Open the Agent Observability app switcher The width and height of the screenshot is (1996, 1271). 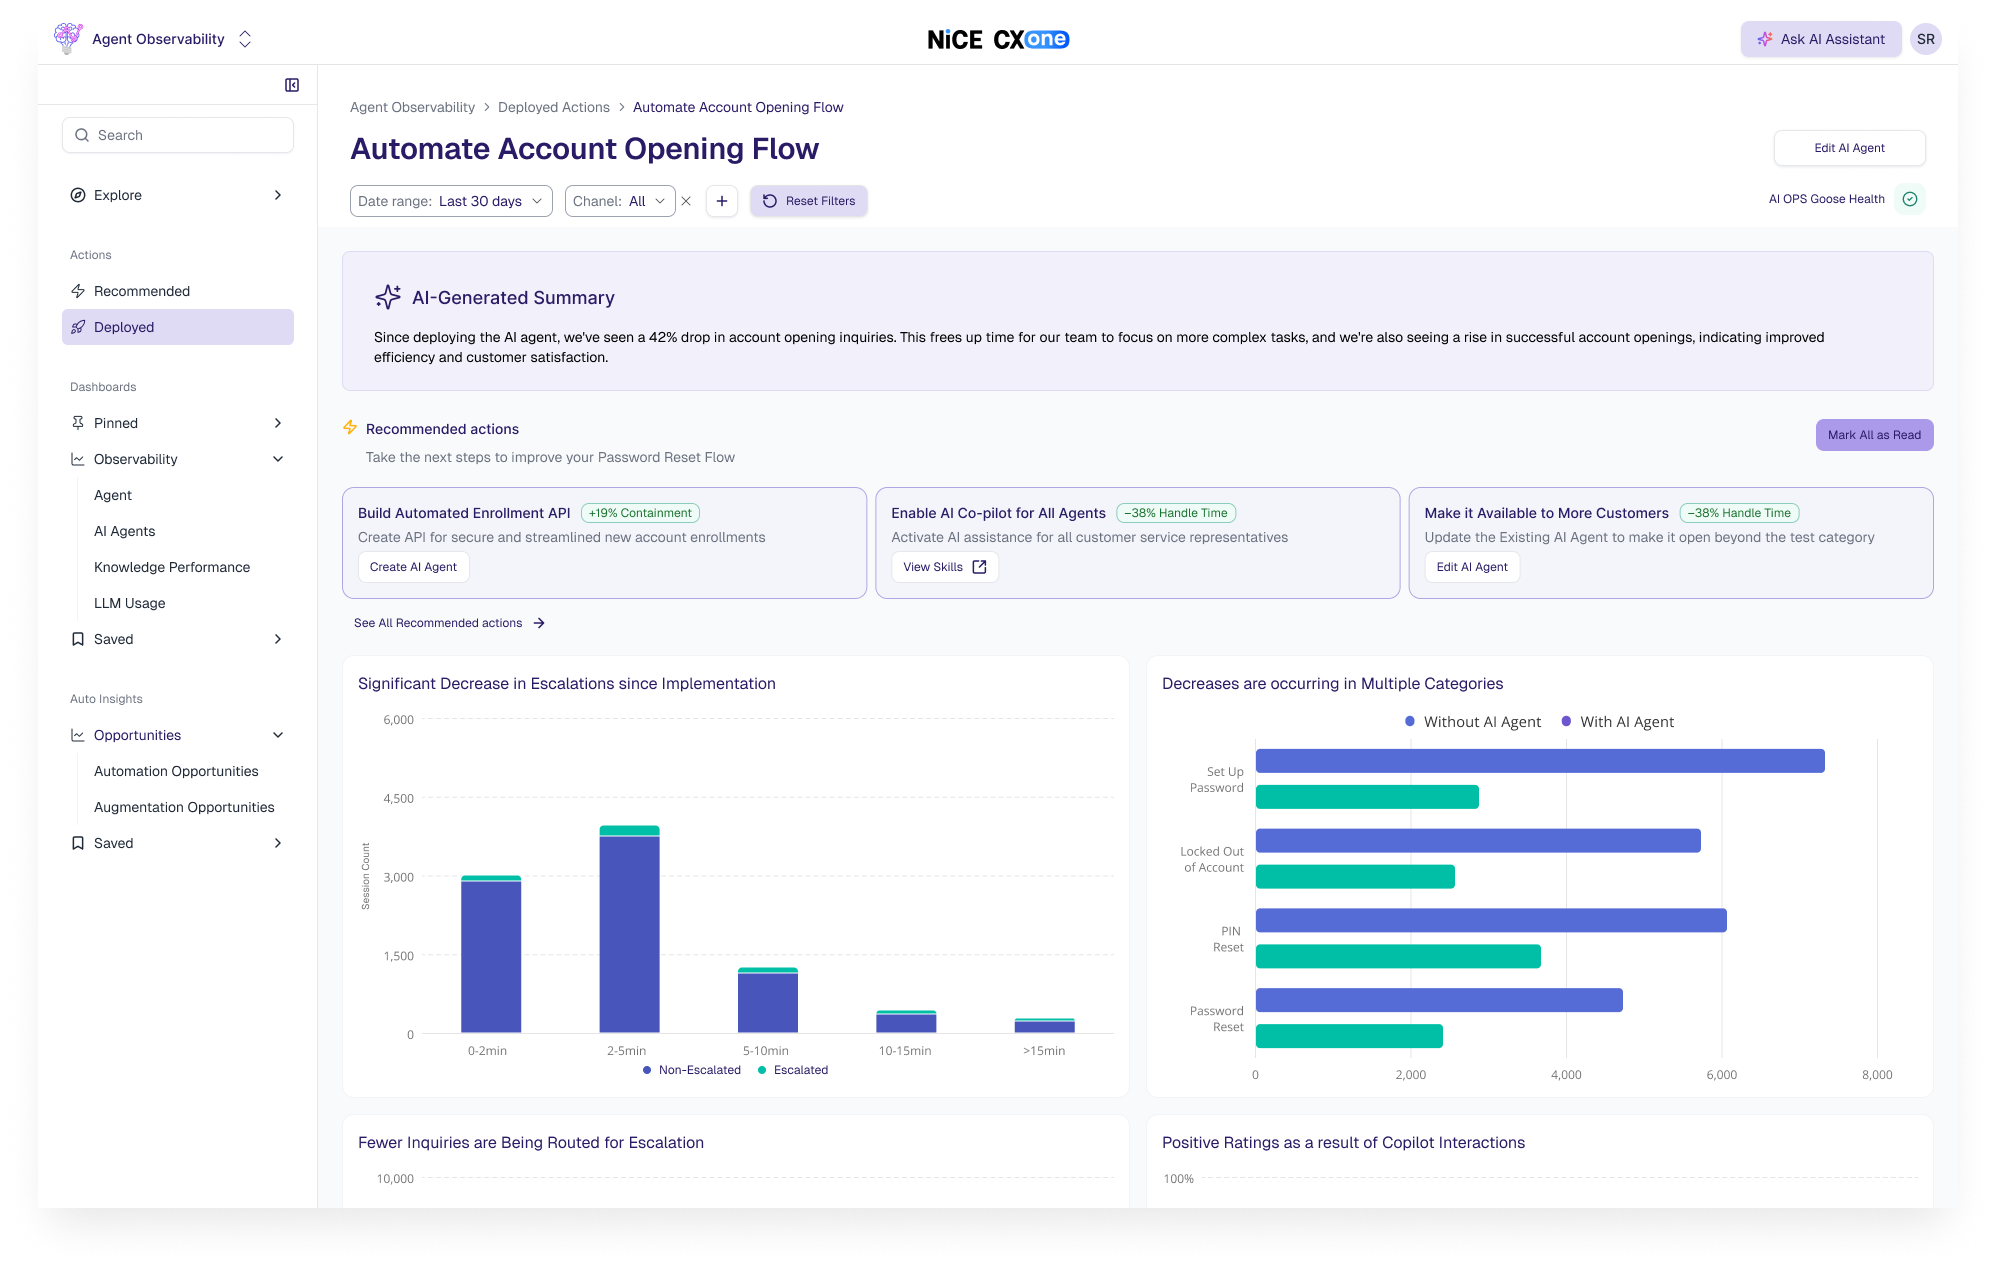click(x=245, y=39)
